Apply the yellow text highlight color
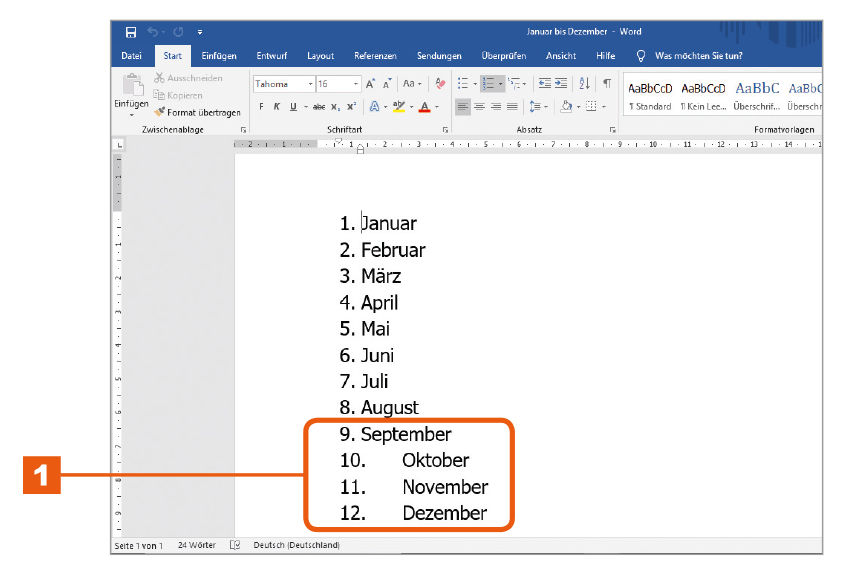The image size is (850, 573). coord(399,107)
